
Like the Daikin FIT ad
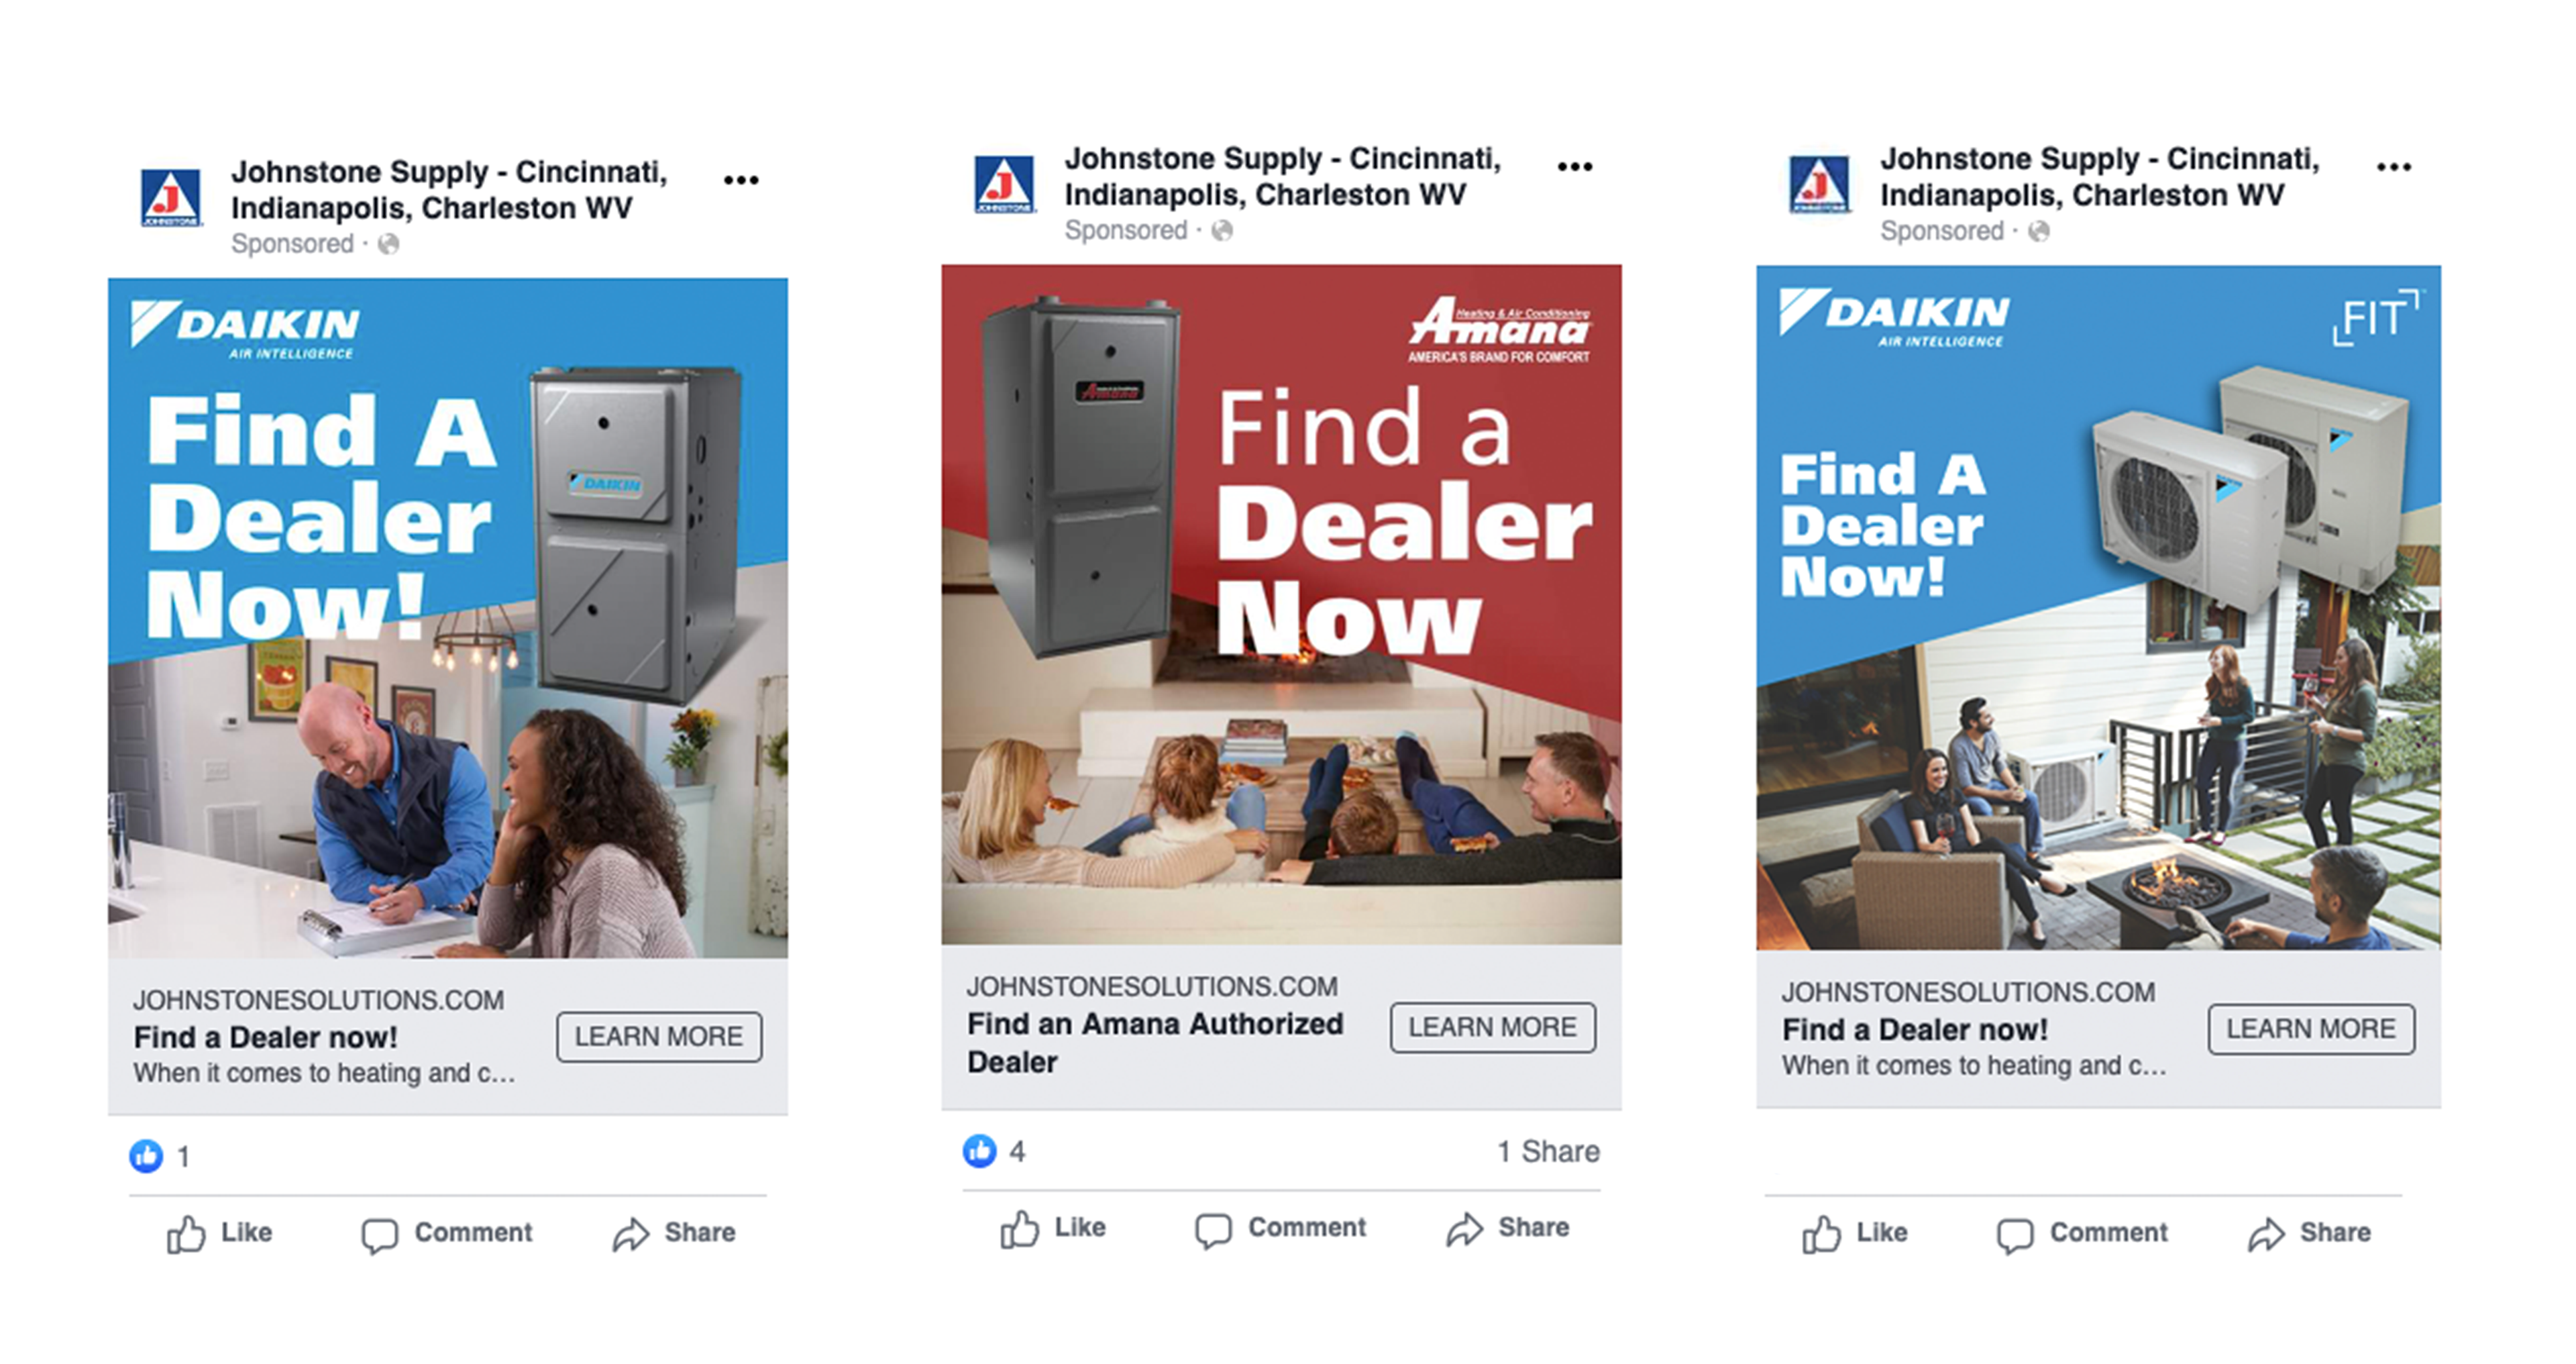coord(1855,1233)
